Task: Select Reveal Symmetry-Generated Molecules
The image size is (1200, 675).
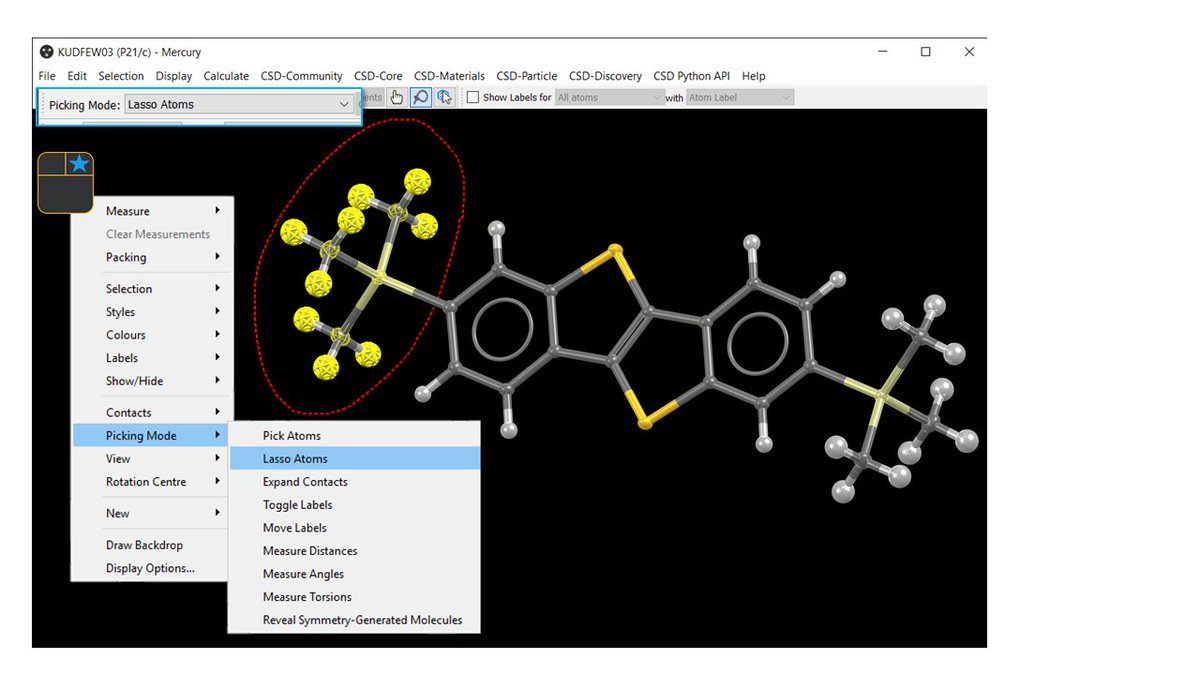Action: click(x=355, y=620)
